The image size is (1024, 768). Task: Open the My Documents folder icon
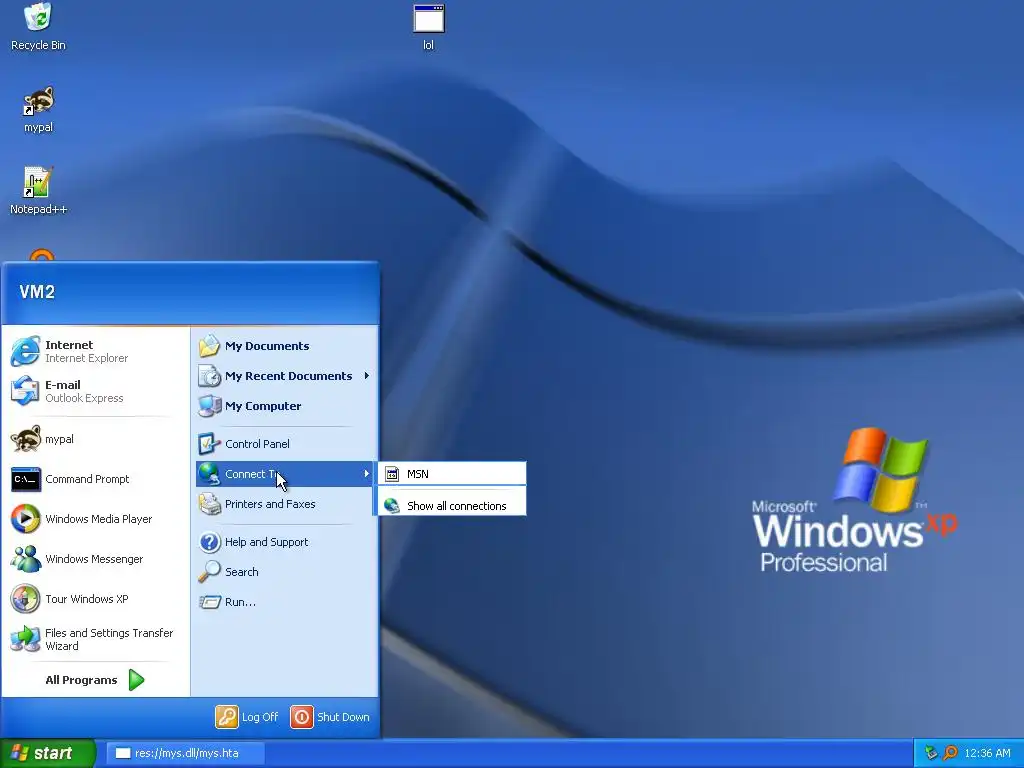pos(210,346)
